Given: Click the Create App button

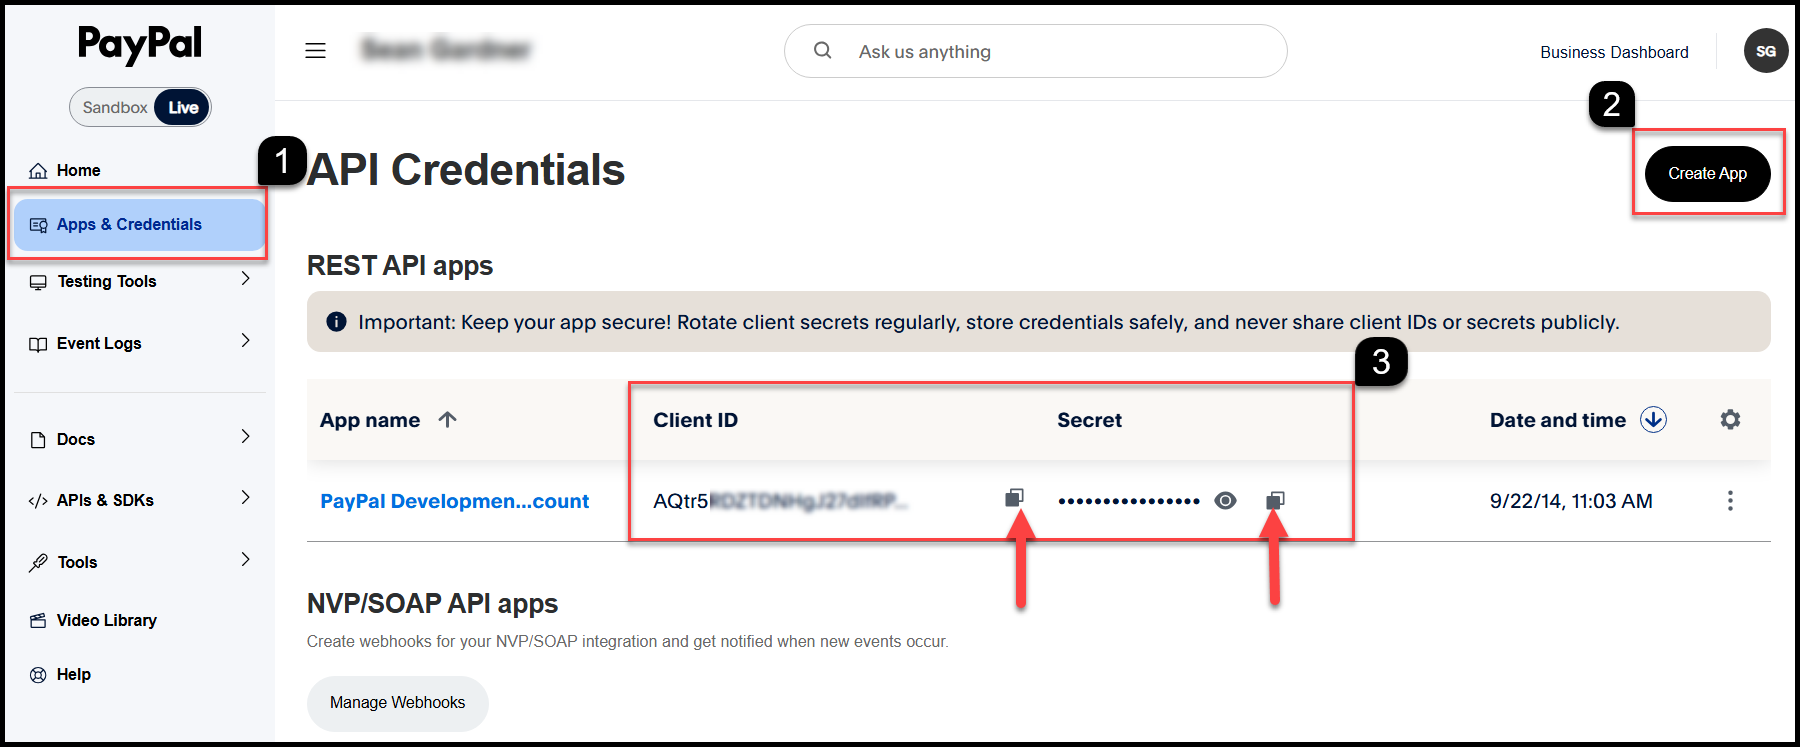Looking at the screenshot, I should 1707,174.
